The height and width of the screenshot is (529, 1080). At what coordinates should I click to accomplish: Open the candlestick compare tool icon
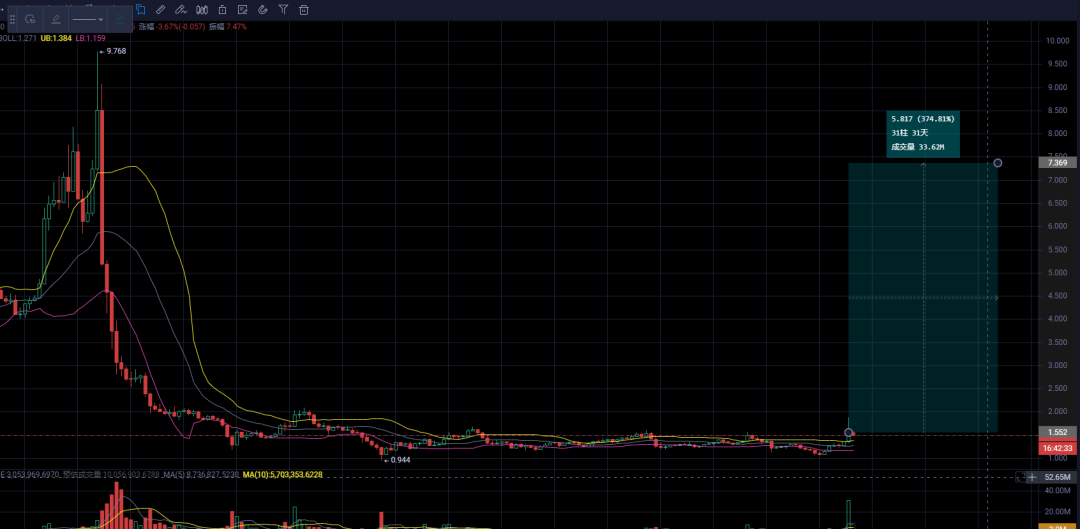tap(202, 10)
